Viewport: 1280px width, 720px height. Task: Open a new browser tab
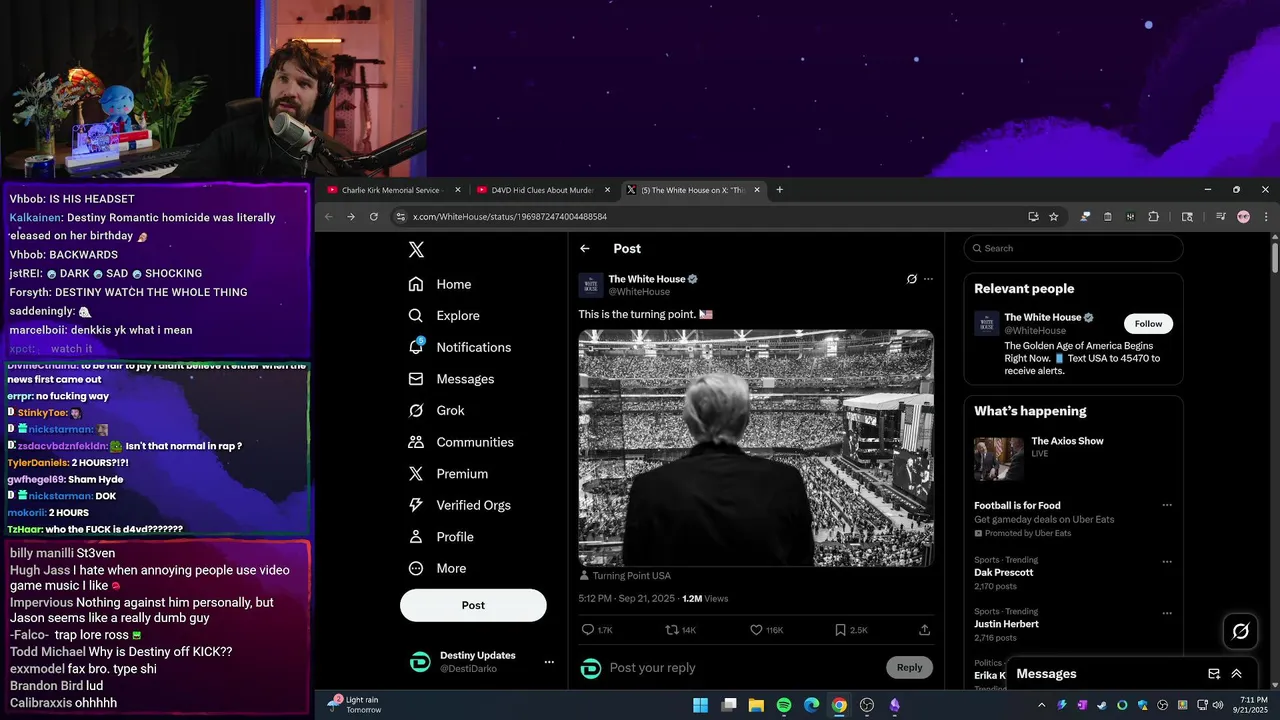coord(780,190)
